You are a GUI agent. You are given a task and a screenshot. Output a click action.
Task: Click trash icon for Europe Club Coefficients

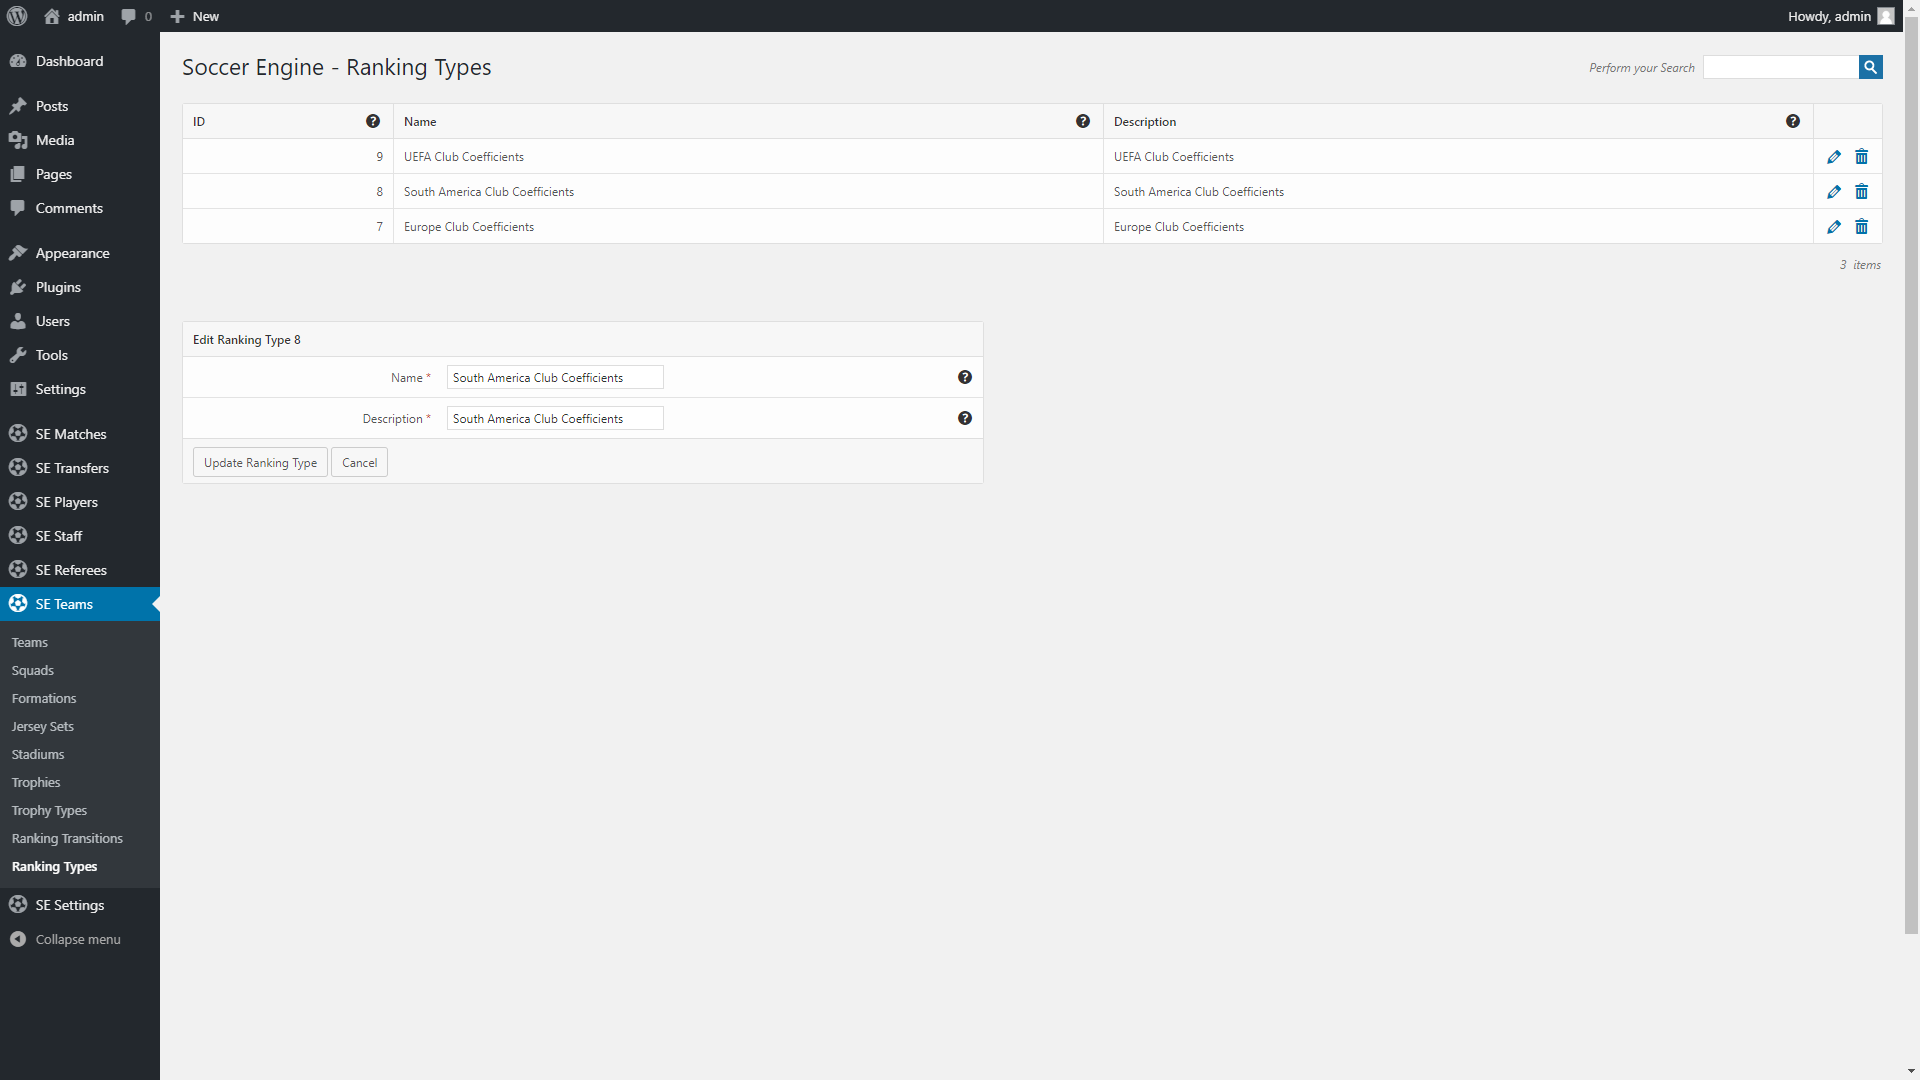pyautogui.click(x=1861, y=227)
